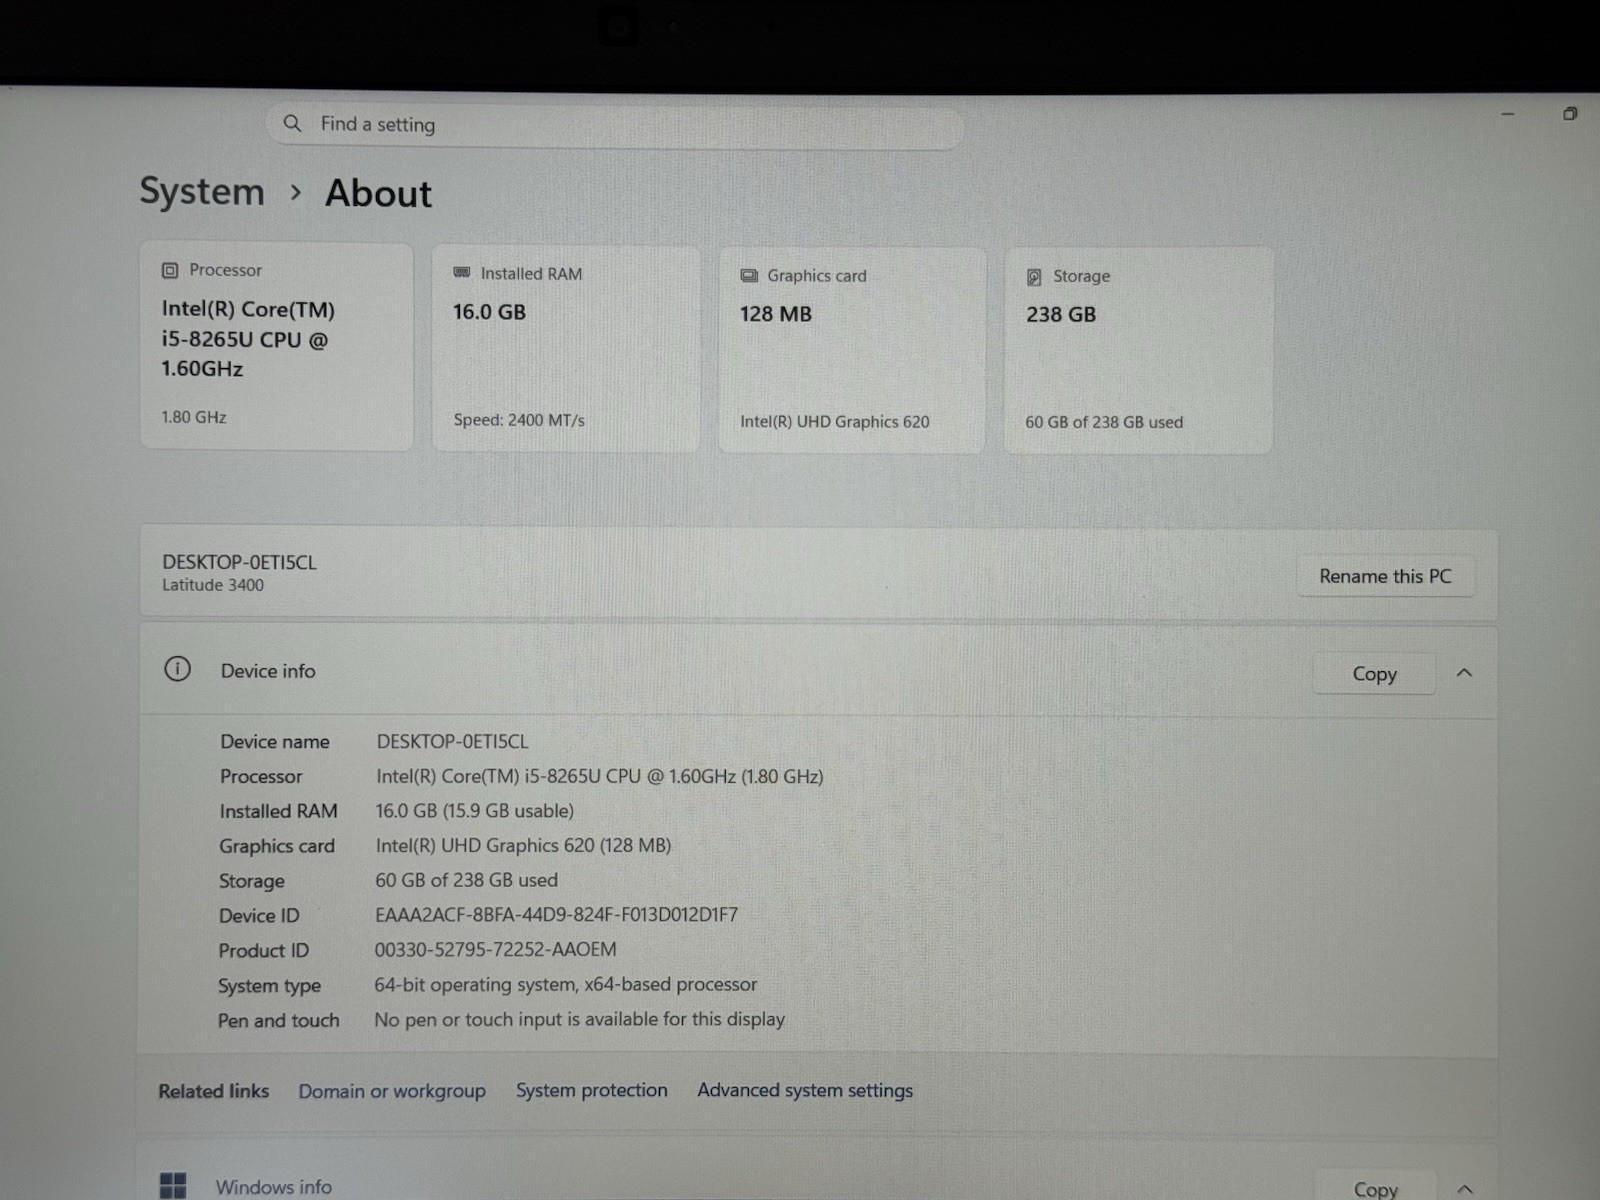Click the Processor chip icon
The image size is (1600, 1200).
pyautogui.click(x=170, y=270)
